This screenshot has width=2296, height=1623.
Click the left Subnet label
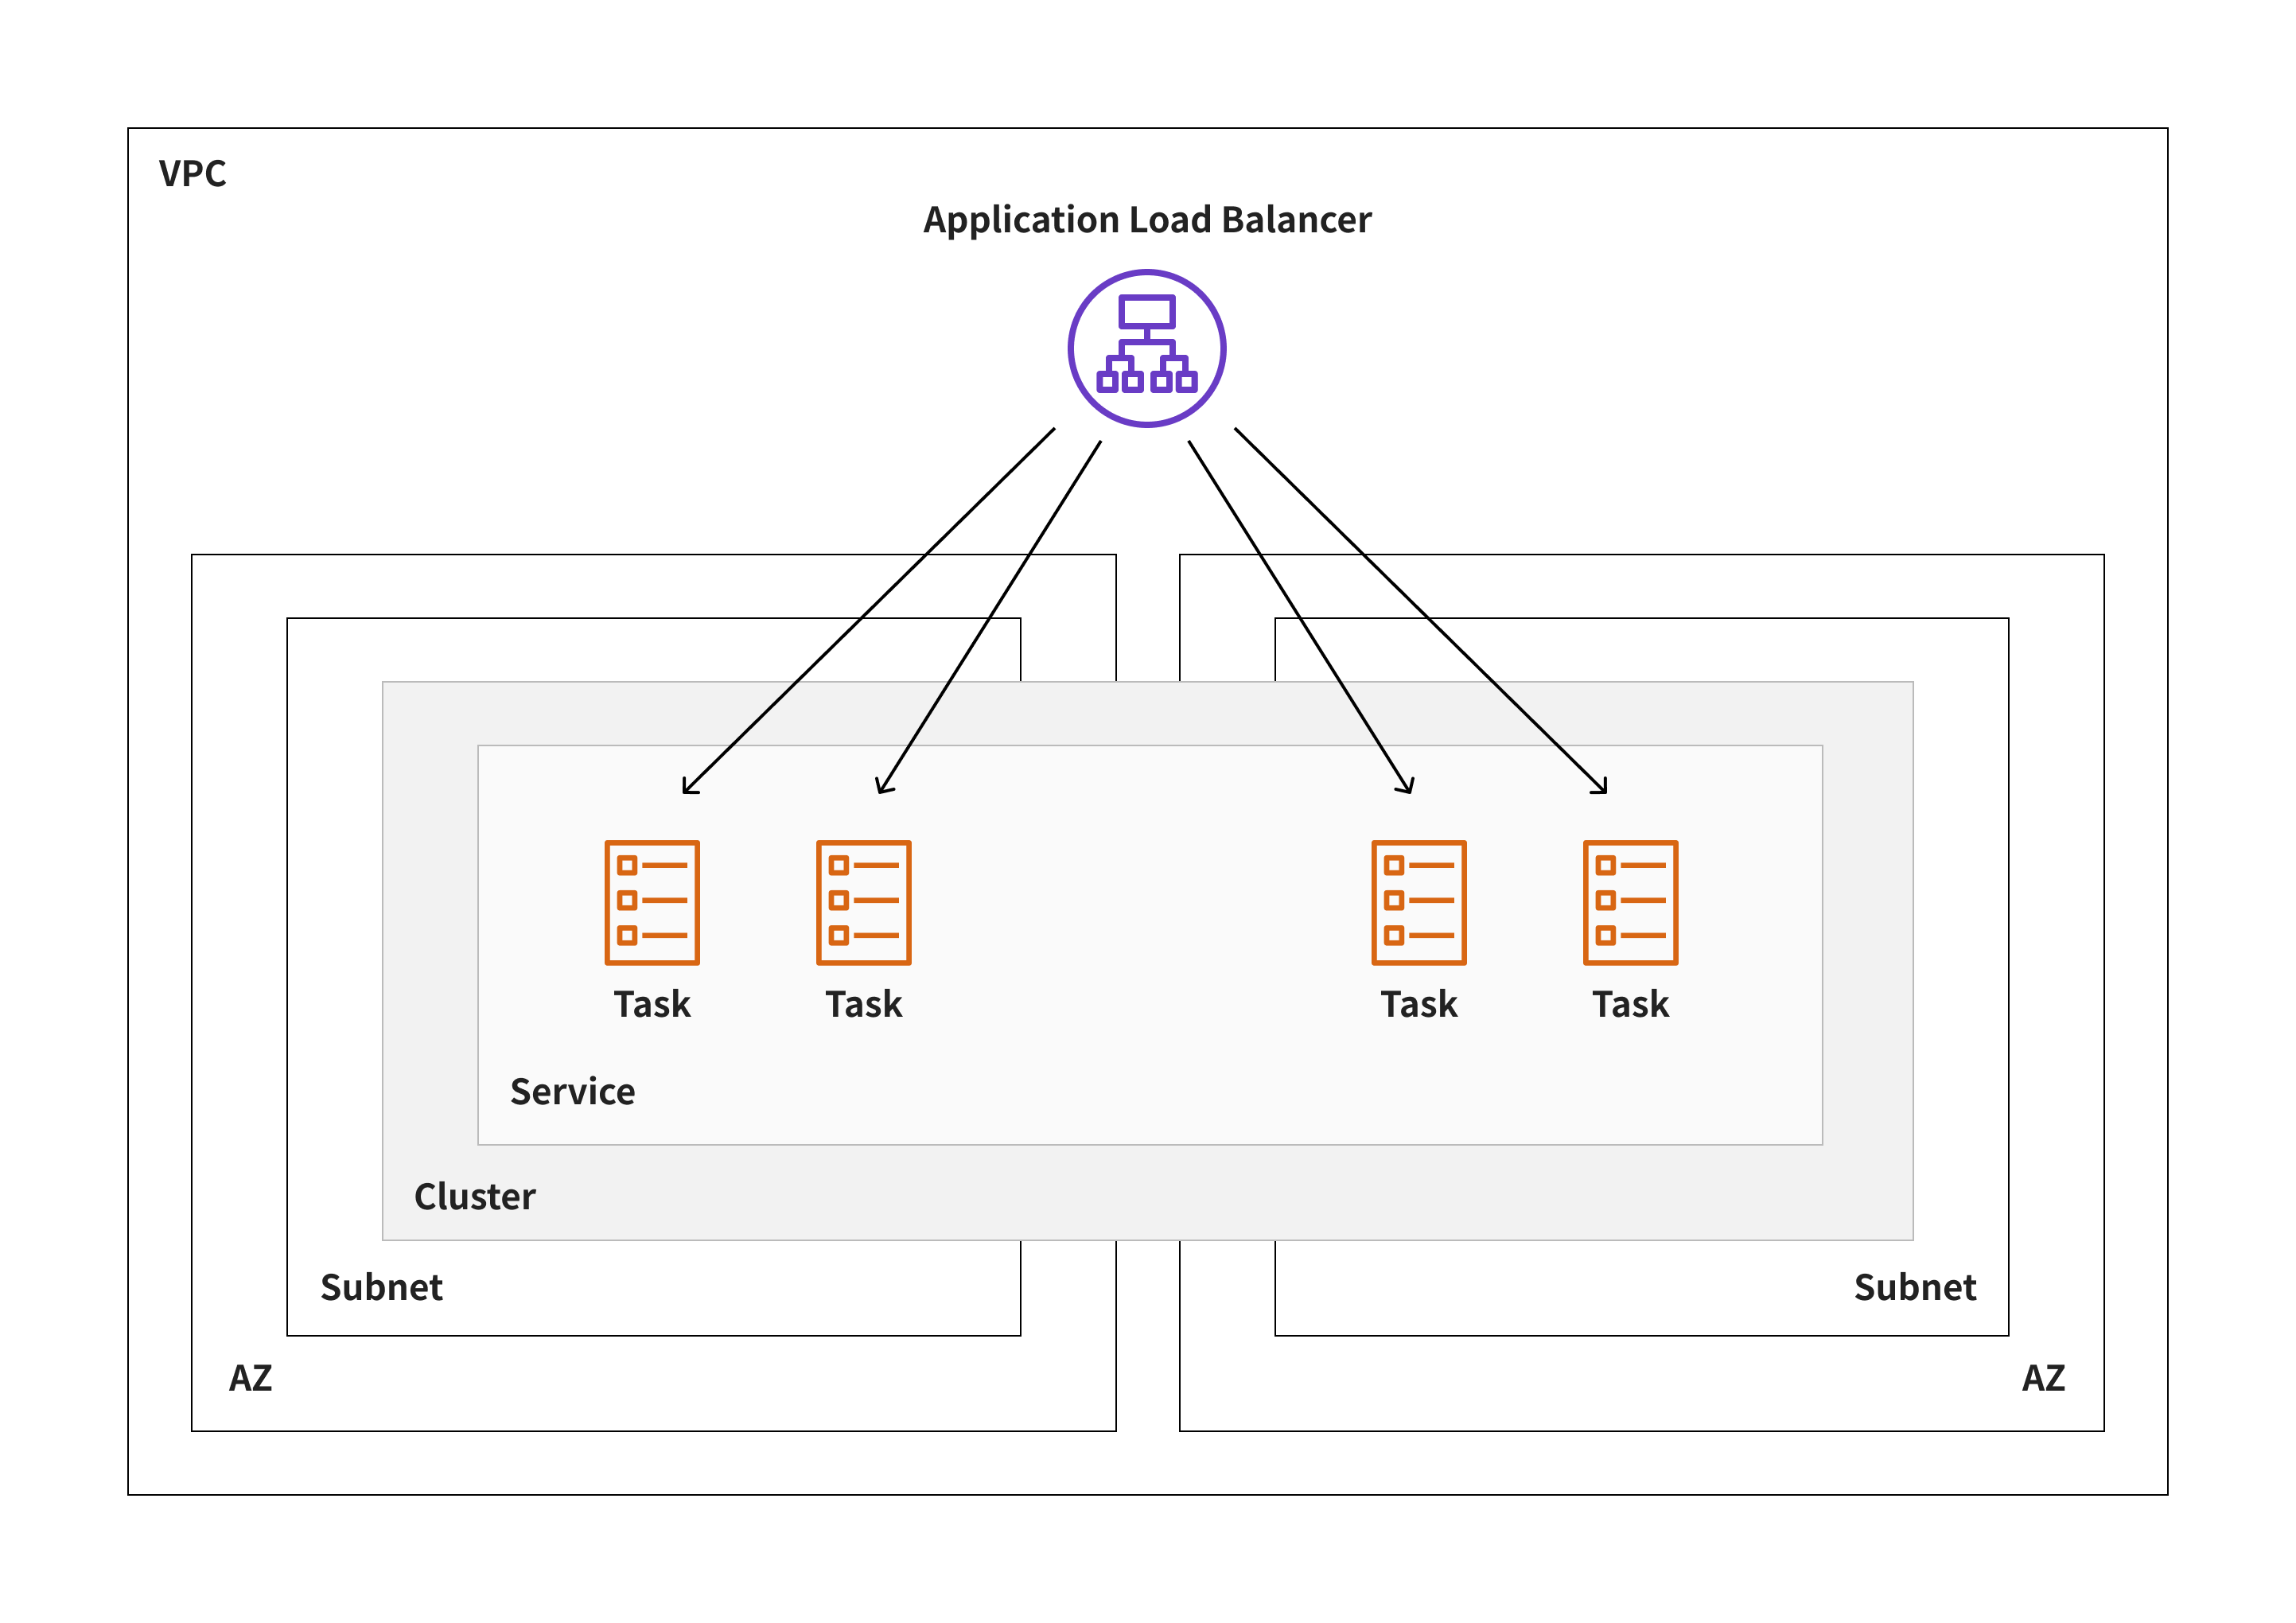381,1287
